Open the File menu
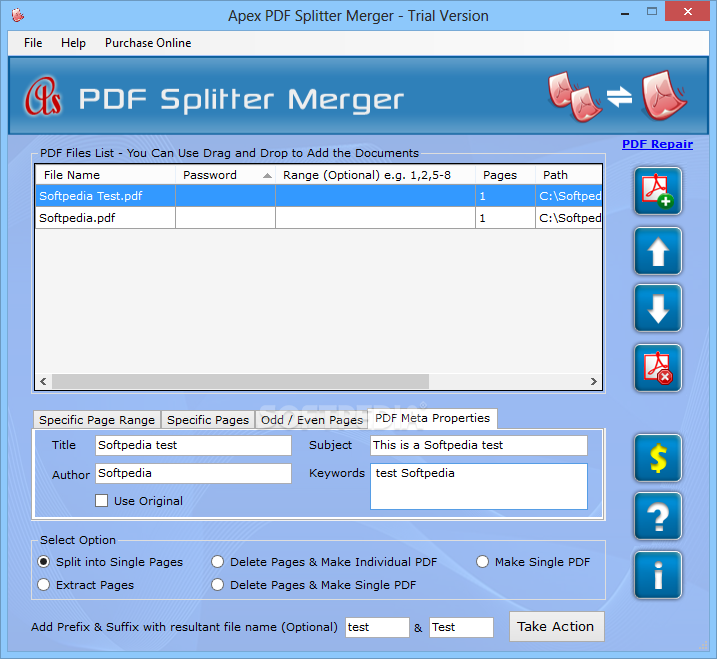The image size is (717, 659). pyautogui.click(x=33, y=43)
